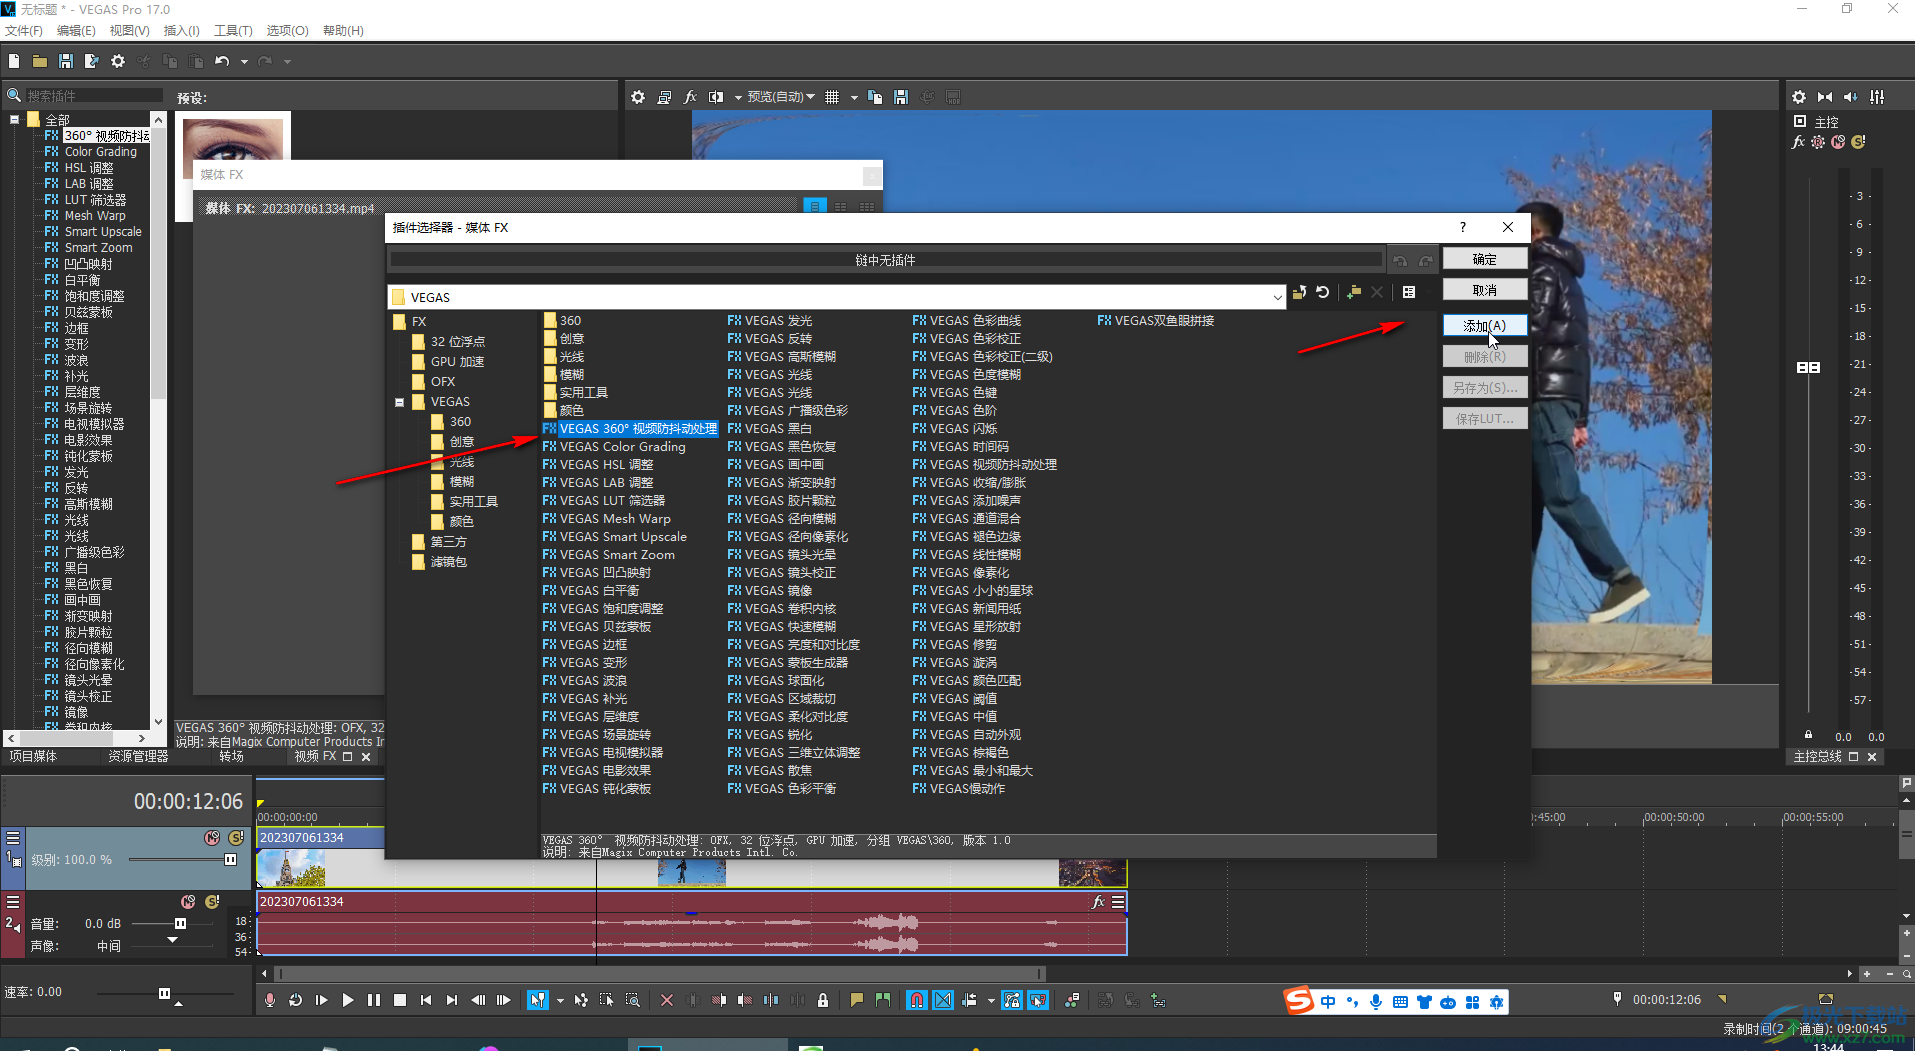Open the preview quality 预览(自动) dropdown
Screen dimensions: 1915x1051
tap(780, 97)
